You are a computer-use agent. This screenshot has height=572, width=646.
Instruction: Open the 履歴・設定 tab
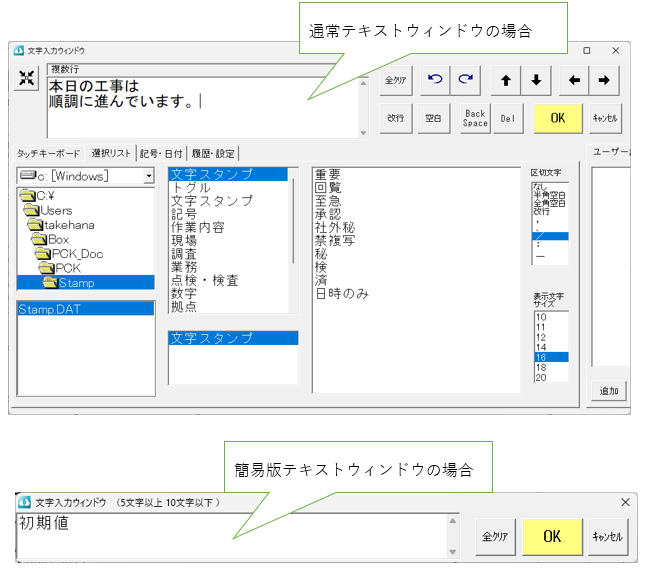click(x=212, y=153)
